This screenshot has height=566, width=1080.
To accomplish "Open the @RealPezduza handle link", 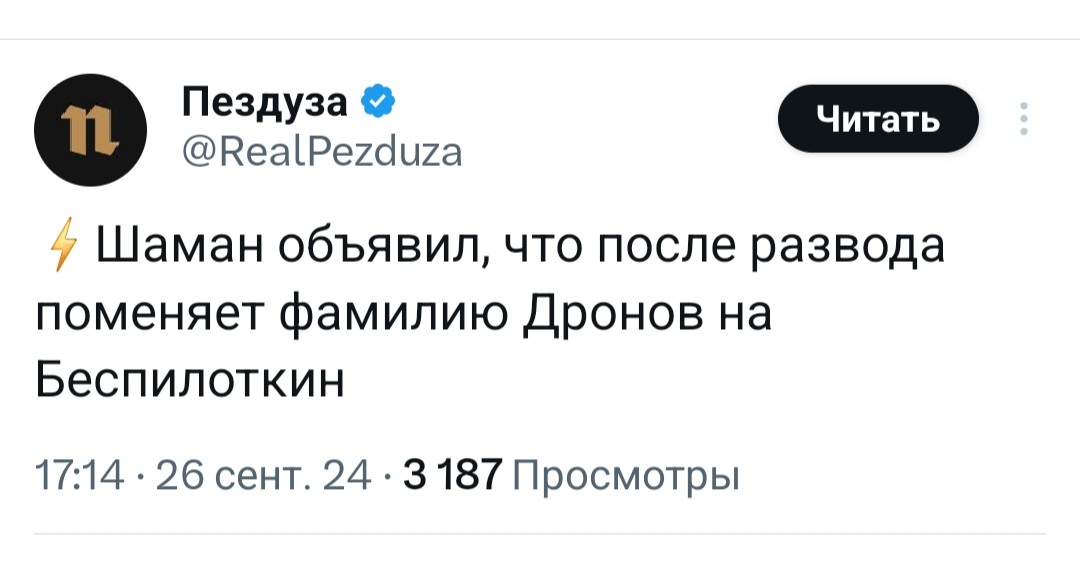I will (x=322, y=153).
